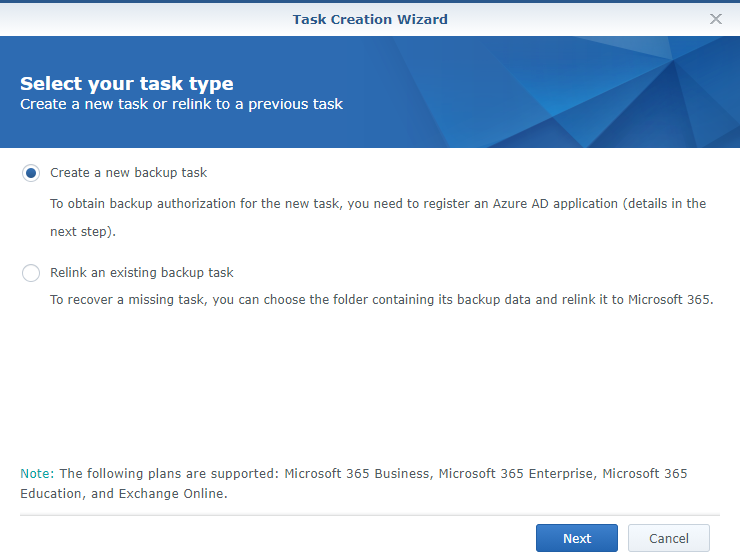Click the Azure AD application authorization description
Screen dimensions: 740x560
pos(378,217)
